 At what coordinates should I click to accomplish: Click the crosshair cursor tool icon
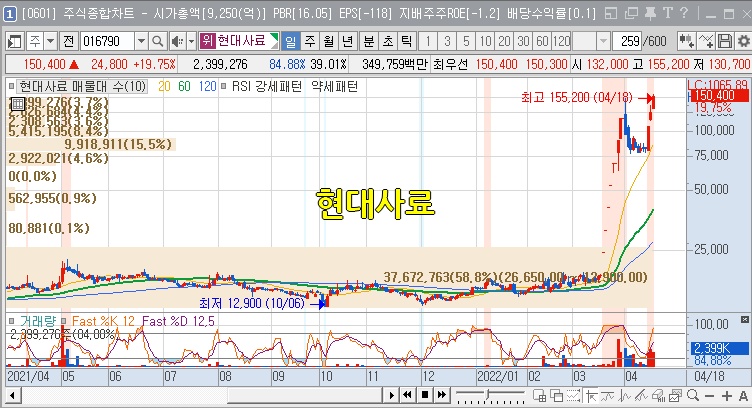[x=591, y=396]
